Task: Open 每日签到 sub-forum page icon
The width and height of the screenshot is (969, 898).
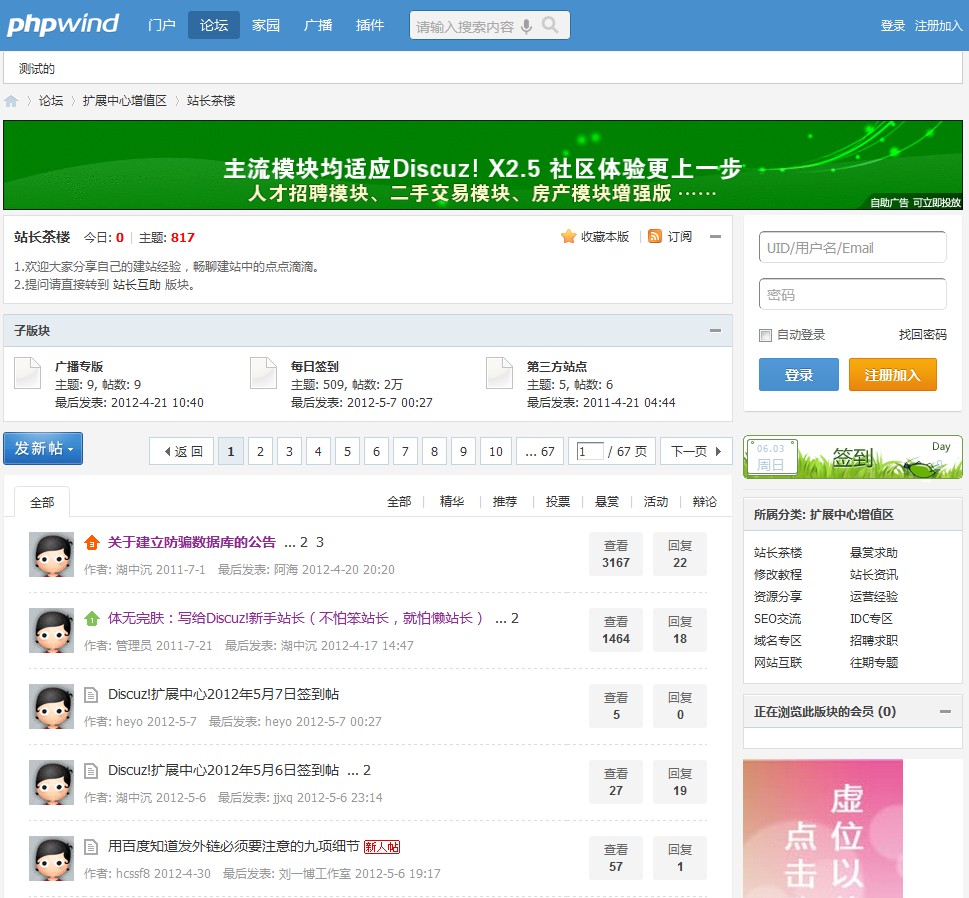Action: 263,373
